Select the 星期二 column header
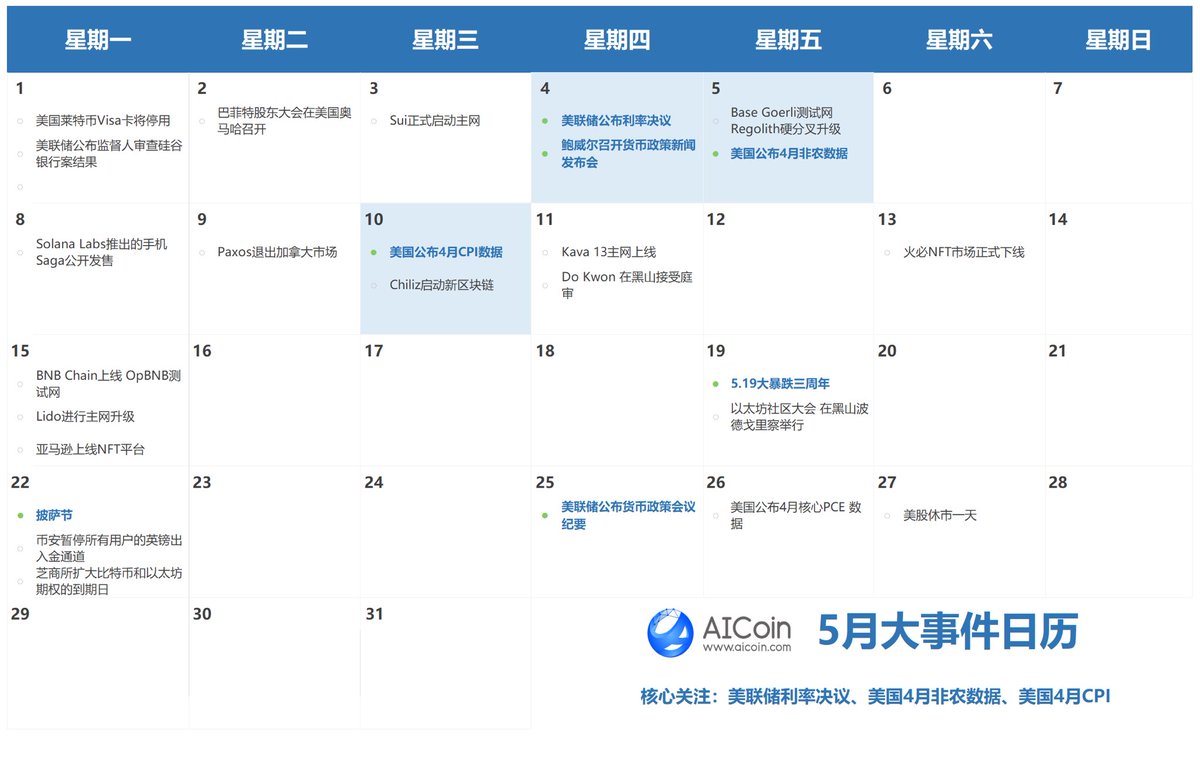This screenshot has height=758, width=1200. point(274,40)
